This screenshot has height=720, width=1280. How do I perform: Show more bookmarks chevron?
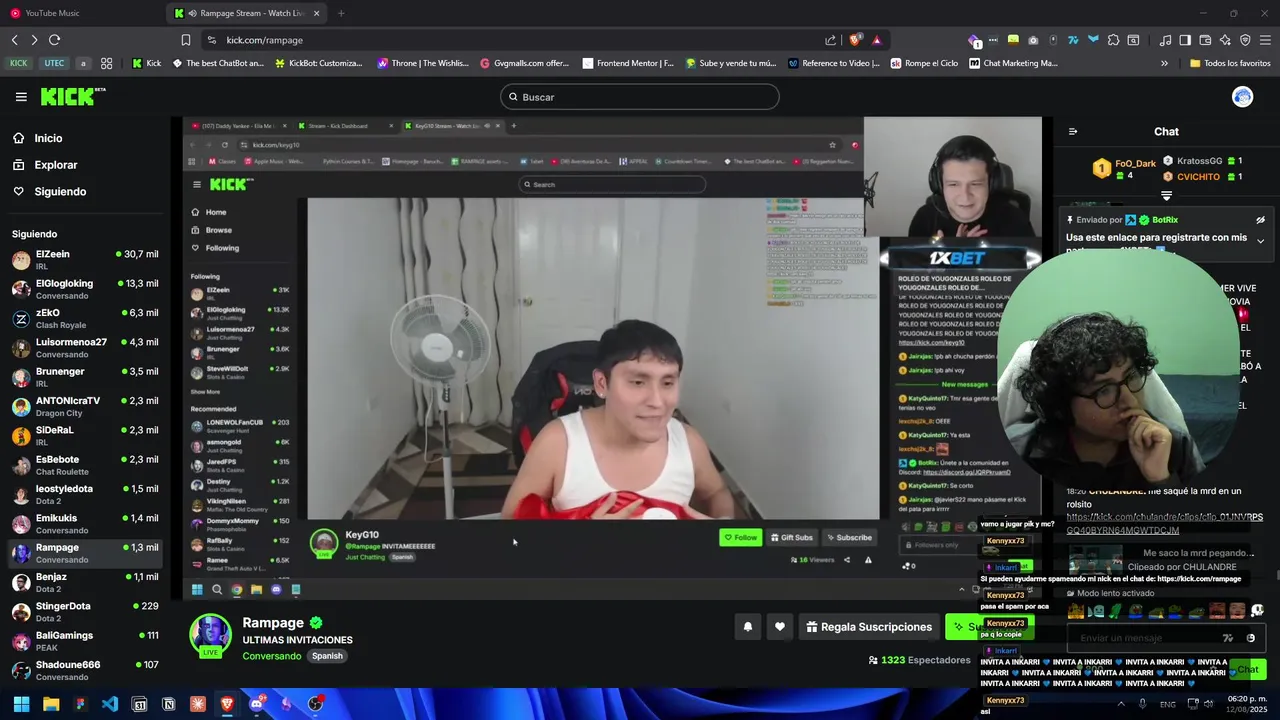[1164, 63]
